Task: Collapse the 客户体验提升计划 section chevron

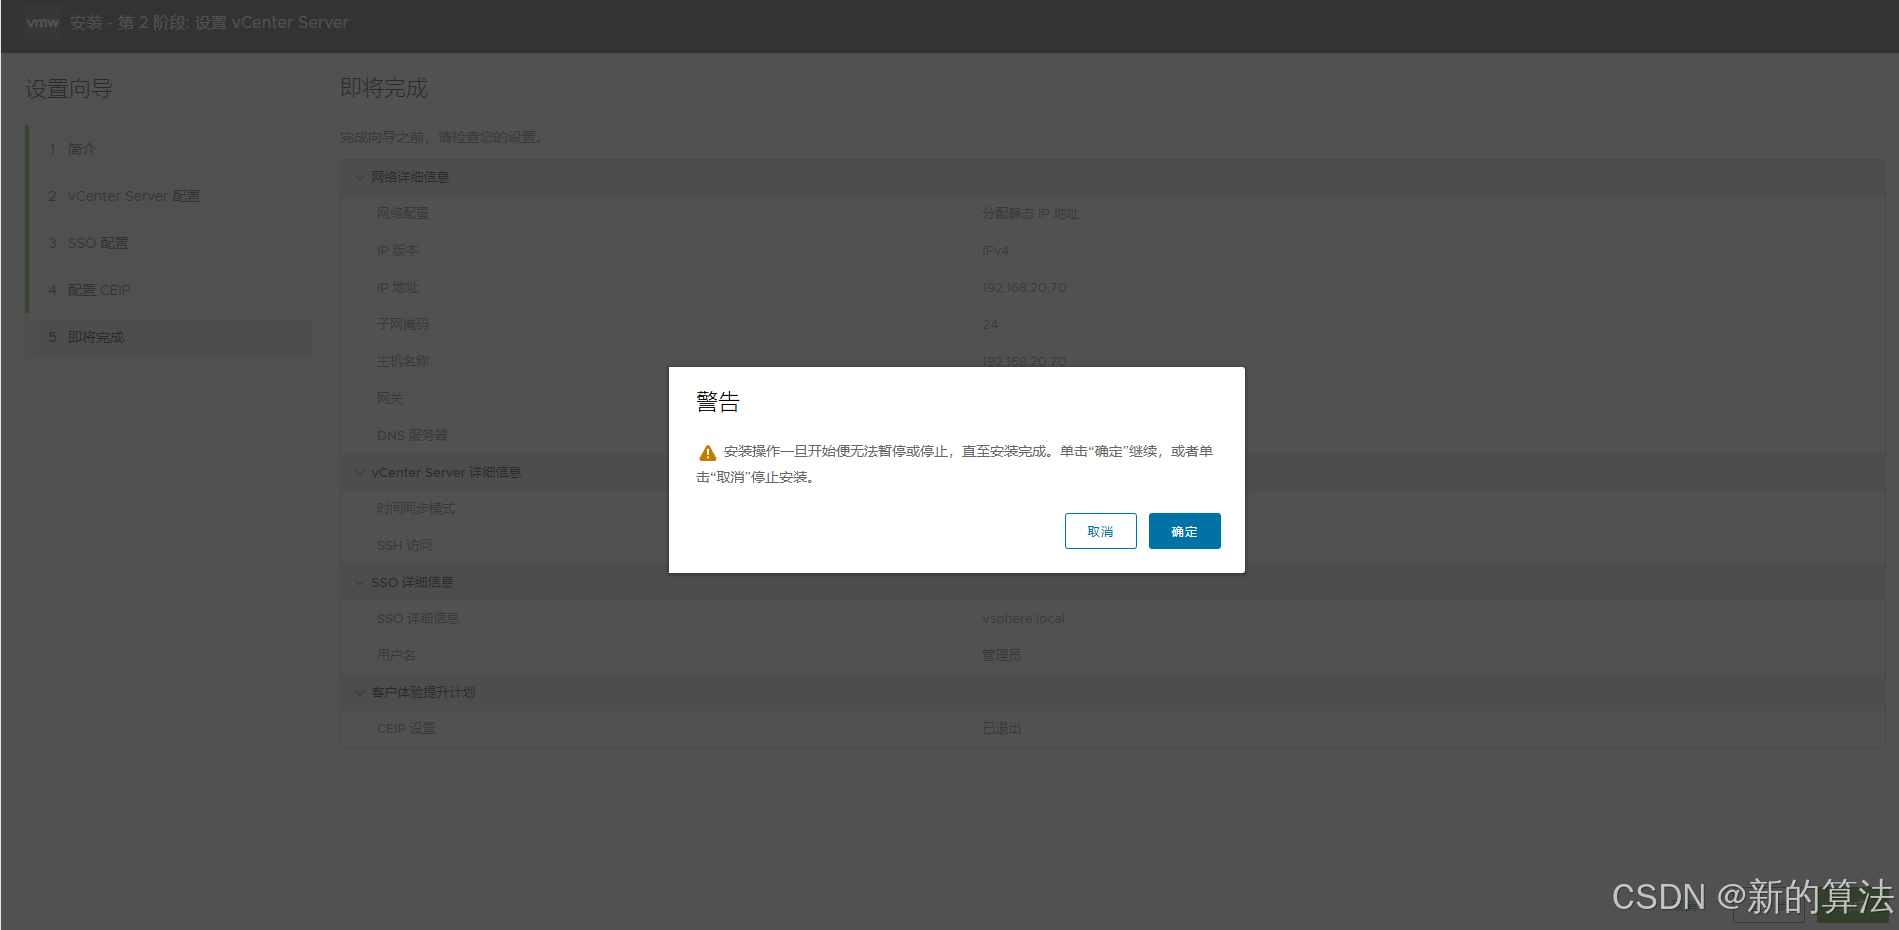Action: pos(360,692)
